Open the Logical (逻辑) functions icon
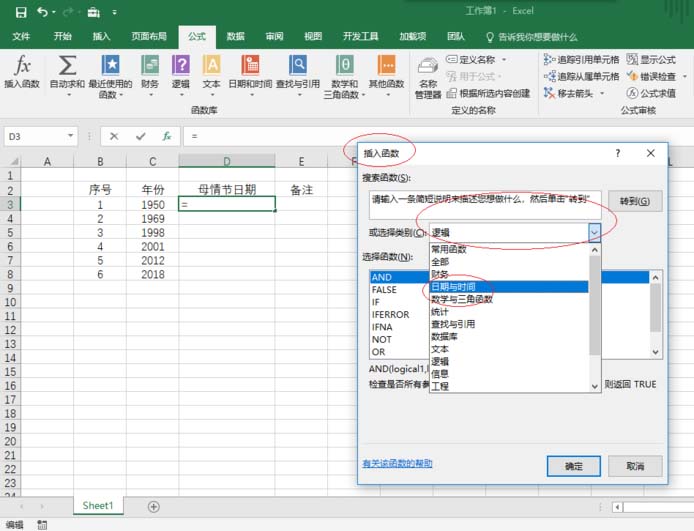Image resolution: width=694 pixels, height=531 pixels. click(x=180, y=66)
